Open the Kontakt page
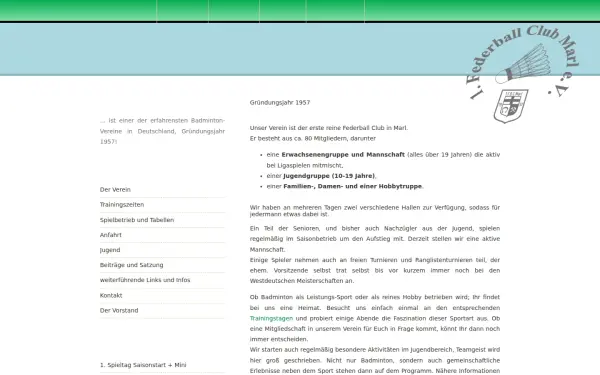 pos(111,295)
